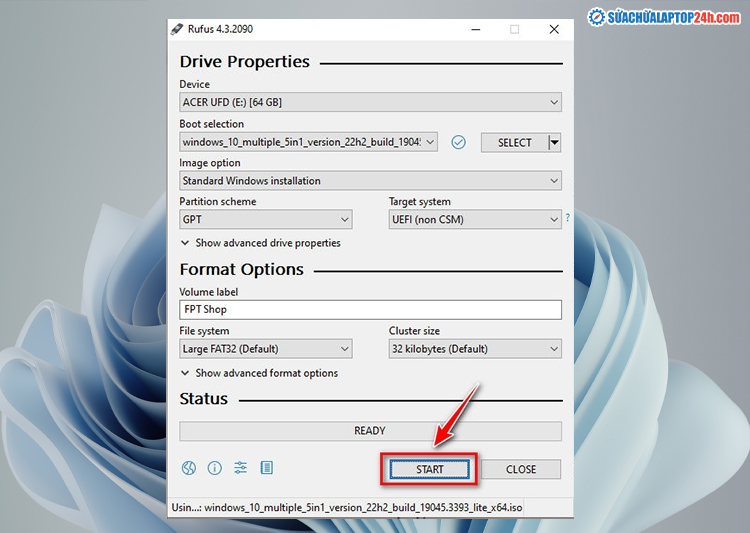
Task: Open the Cluster size dropdown
Action: 475,349
